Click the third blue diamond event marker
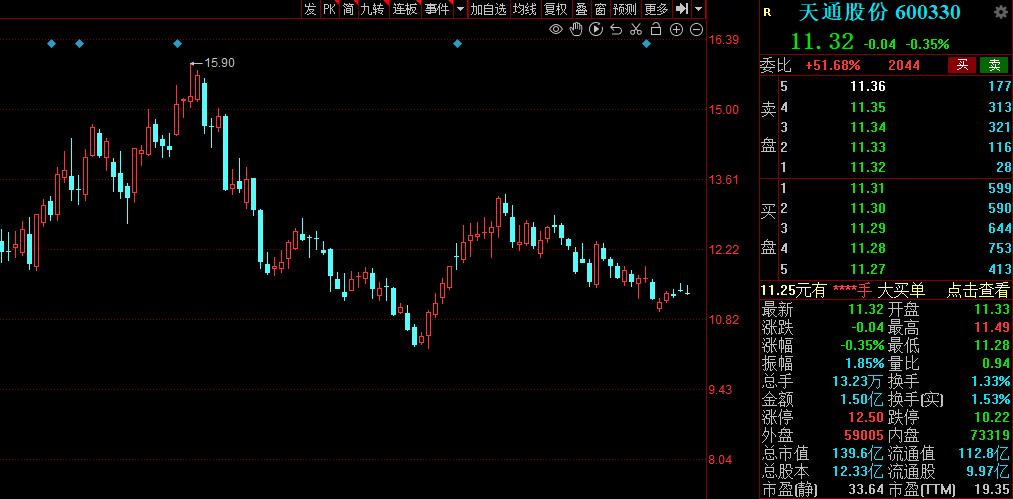Viewport: 1013px width, 499px height. [x=178, y=43]
